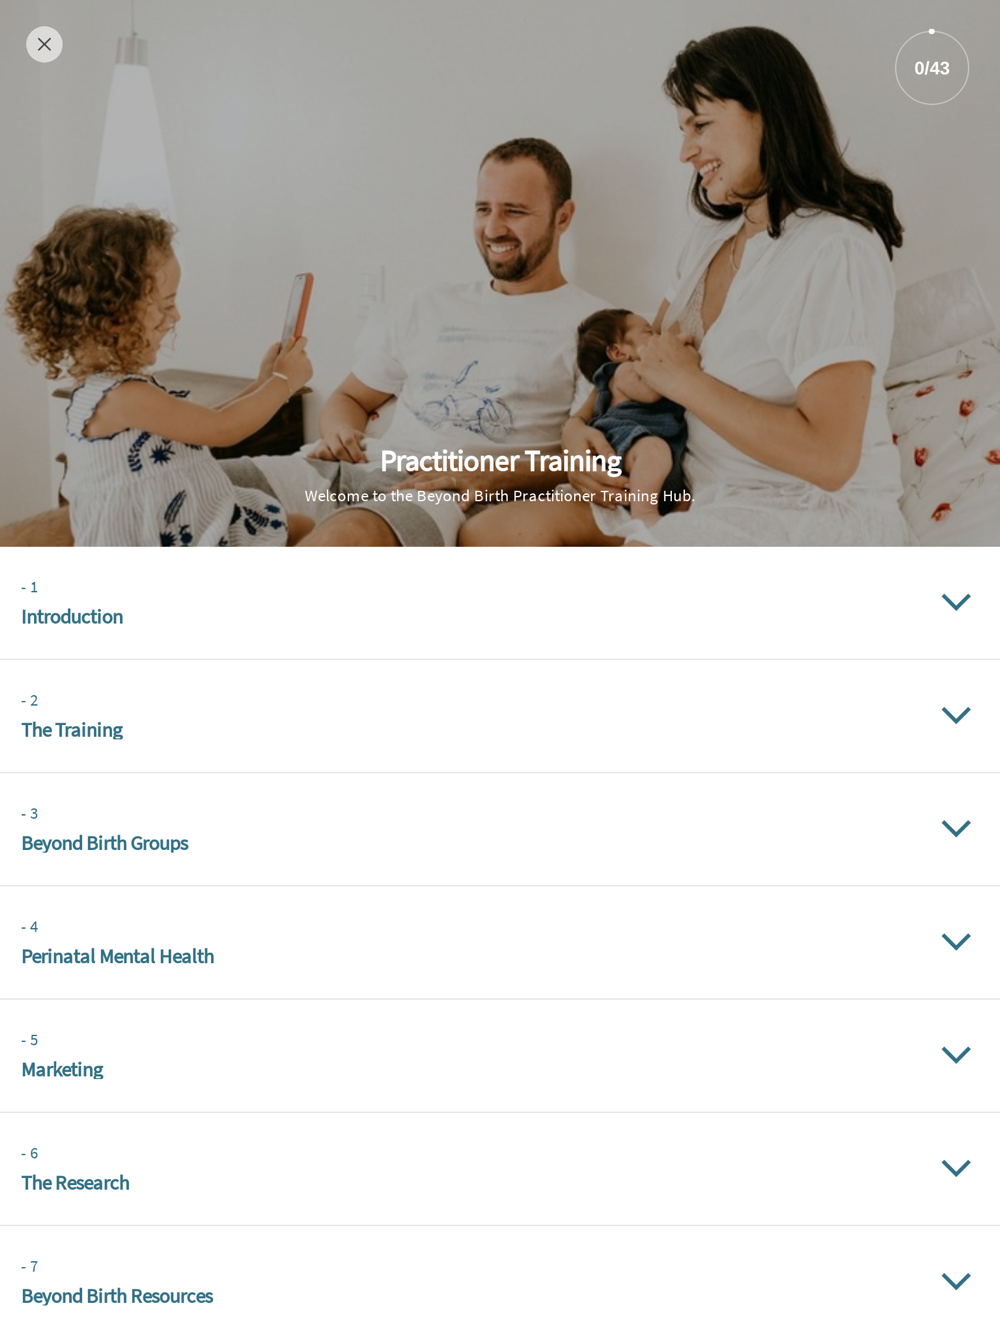Select the Beyond Birth Groups title
This screenshot has width=1000, height=1333.
pos(105,843)
